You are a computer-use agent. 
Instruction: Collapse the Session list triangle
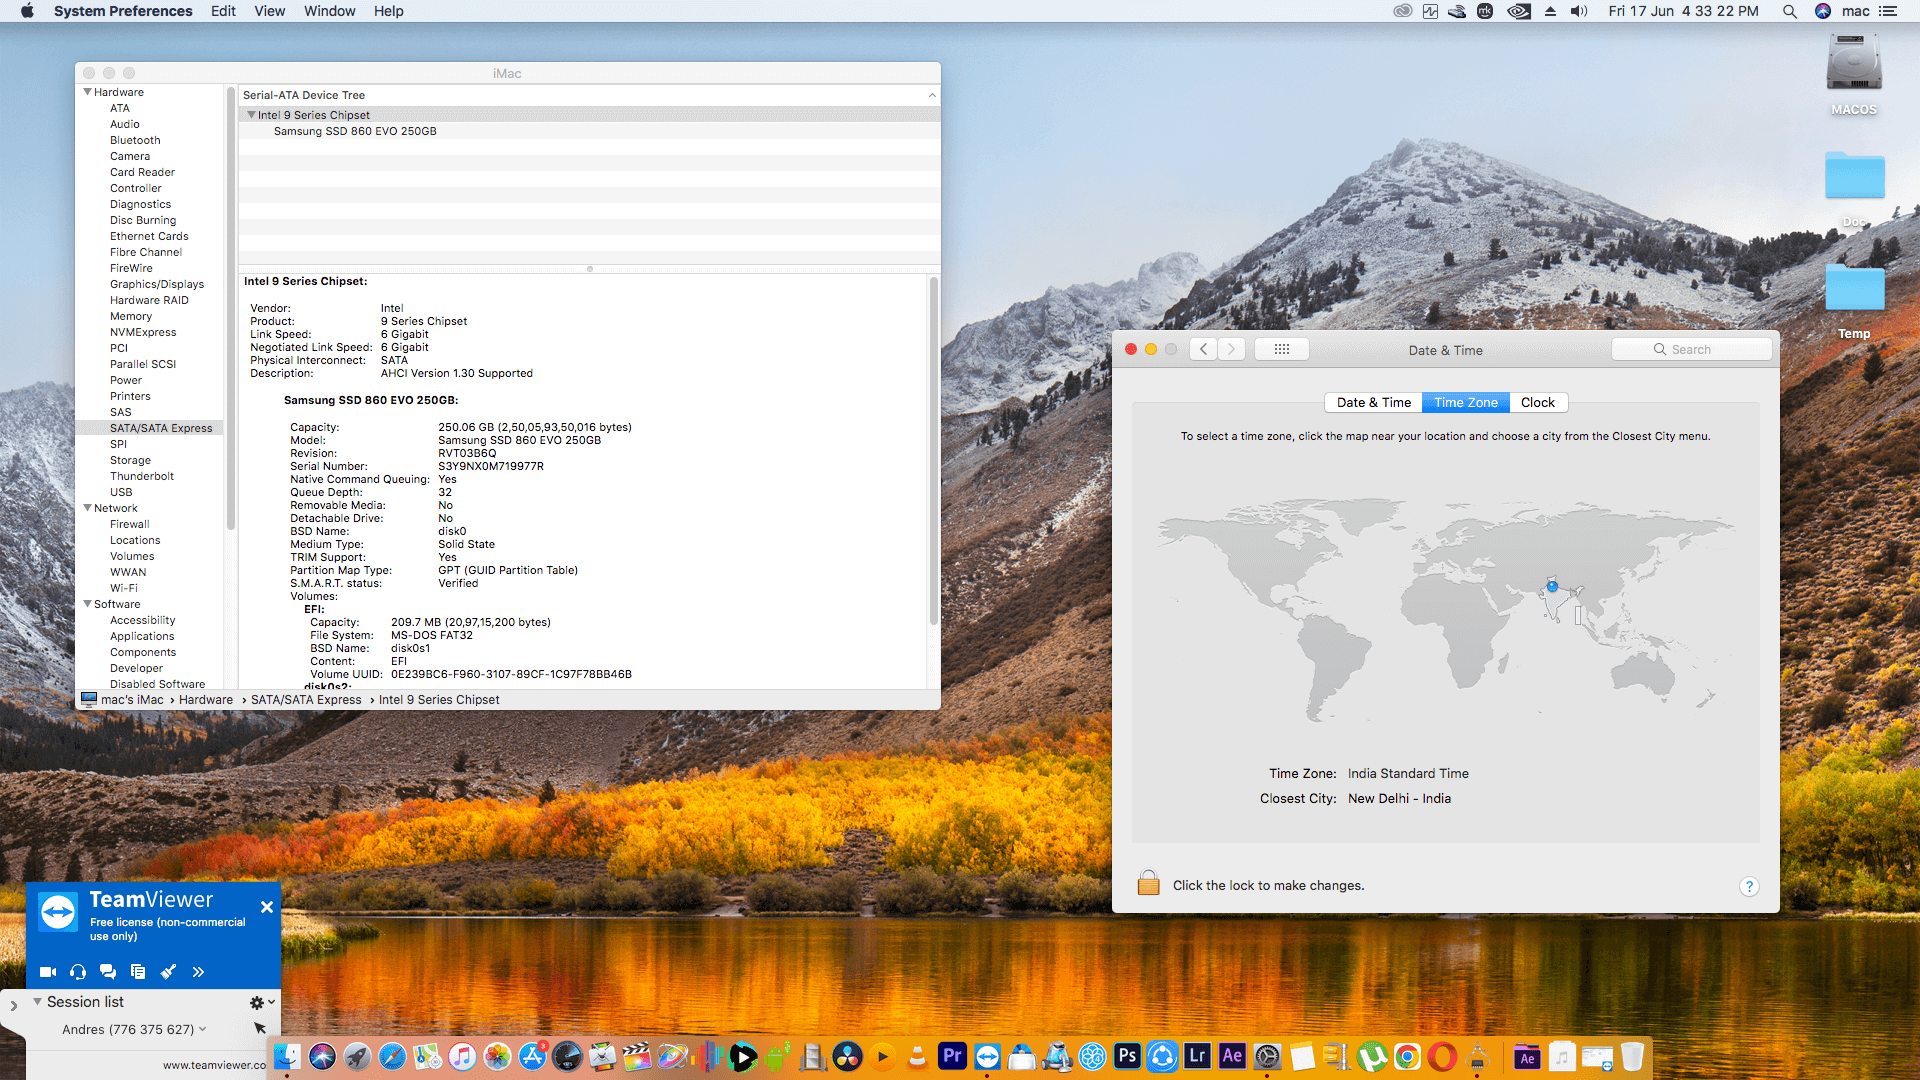(37, 1002)
